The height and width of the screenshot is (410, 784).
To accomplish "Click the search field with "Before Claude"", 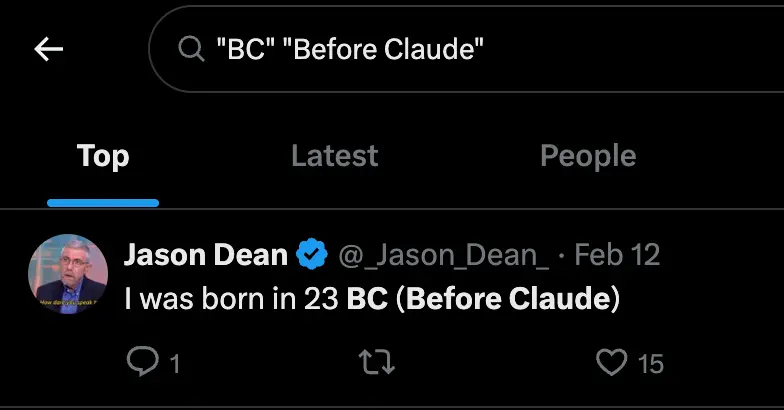I will point(466,49).
